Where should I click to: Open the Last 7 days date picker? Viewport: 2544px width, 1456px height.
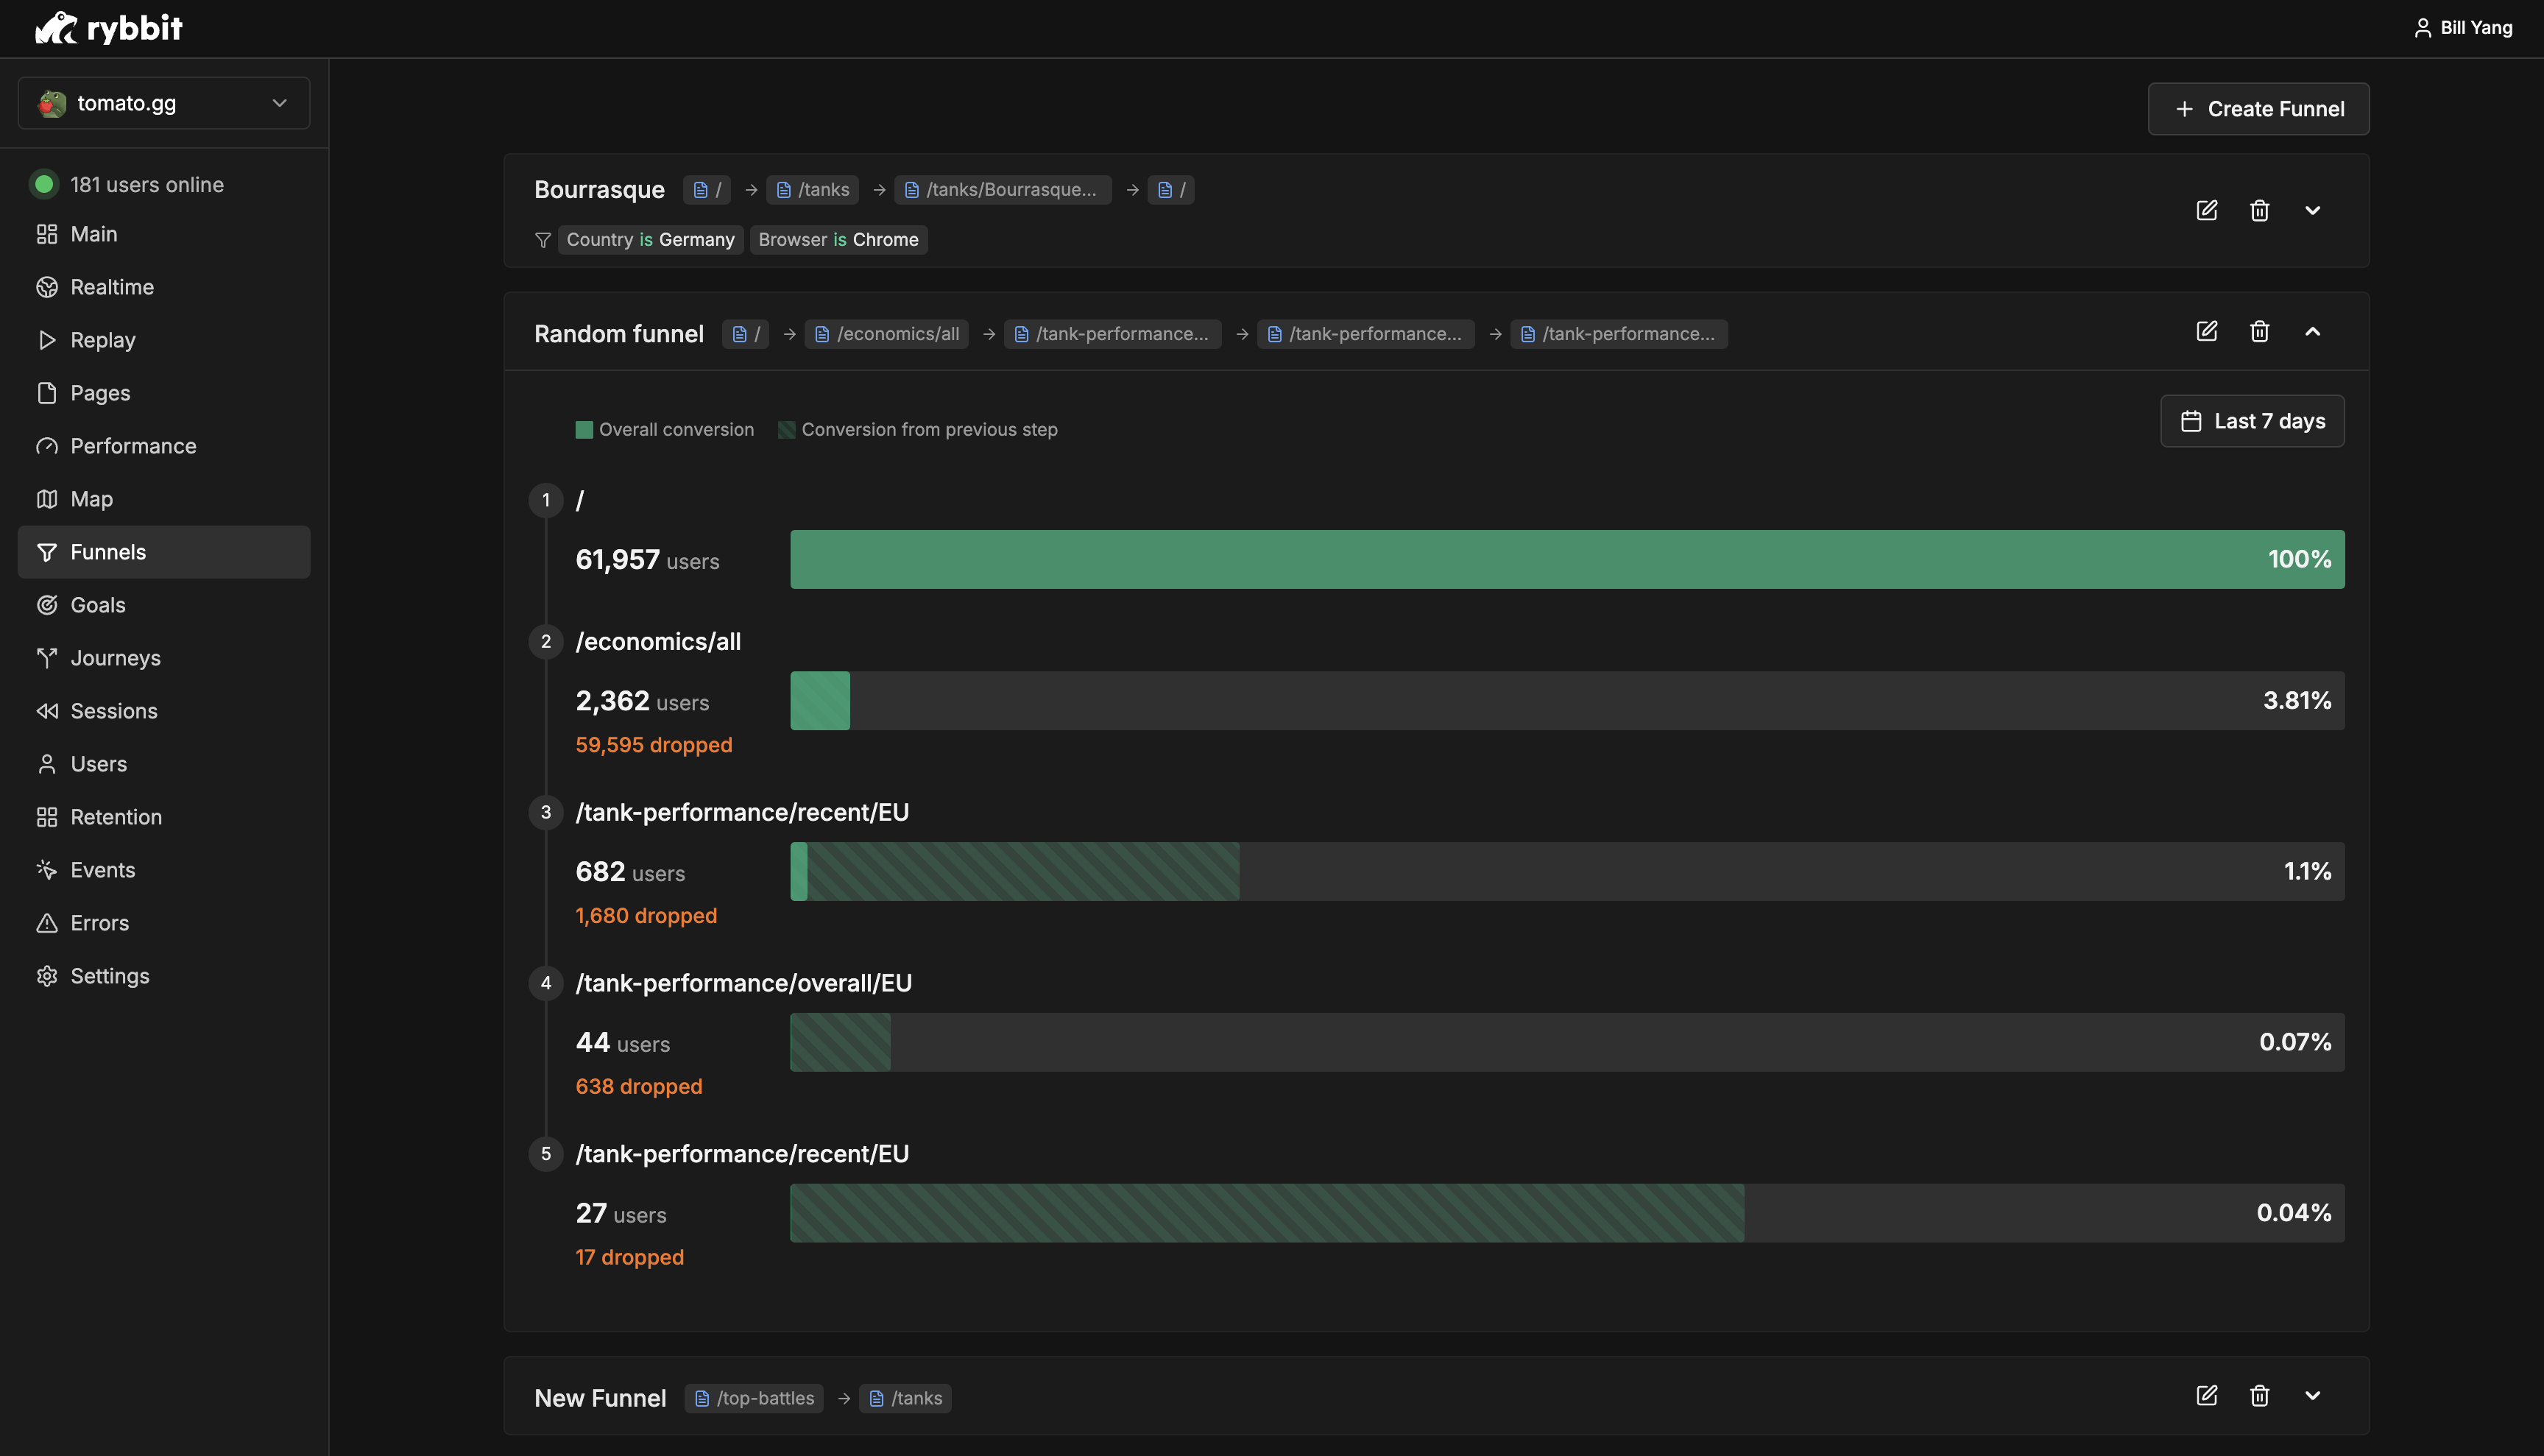point(2252,421)
